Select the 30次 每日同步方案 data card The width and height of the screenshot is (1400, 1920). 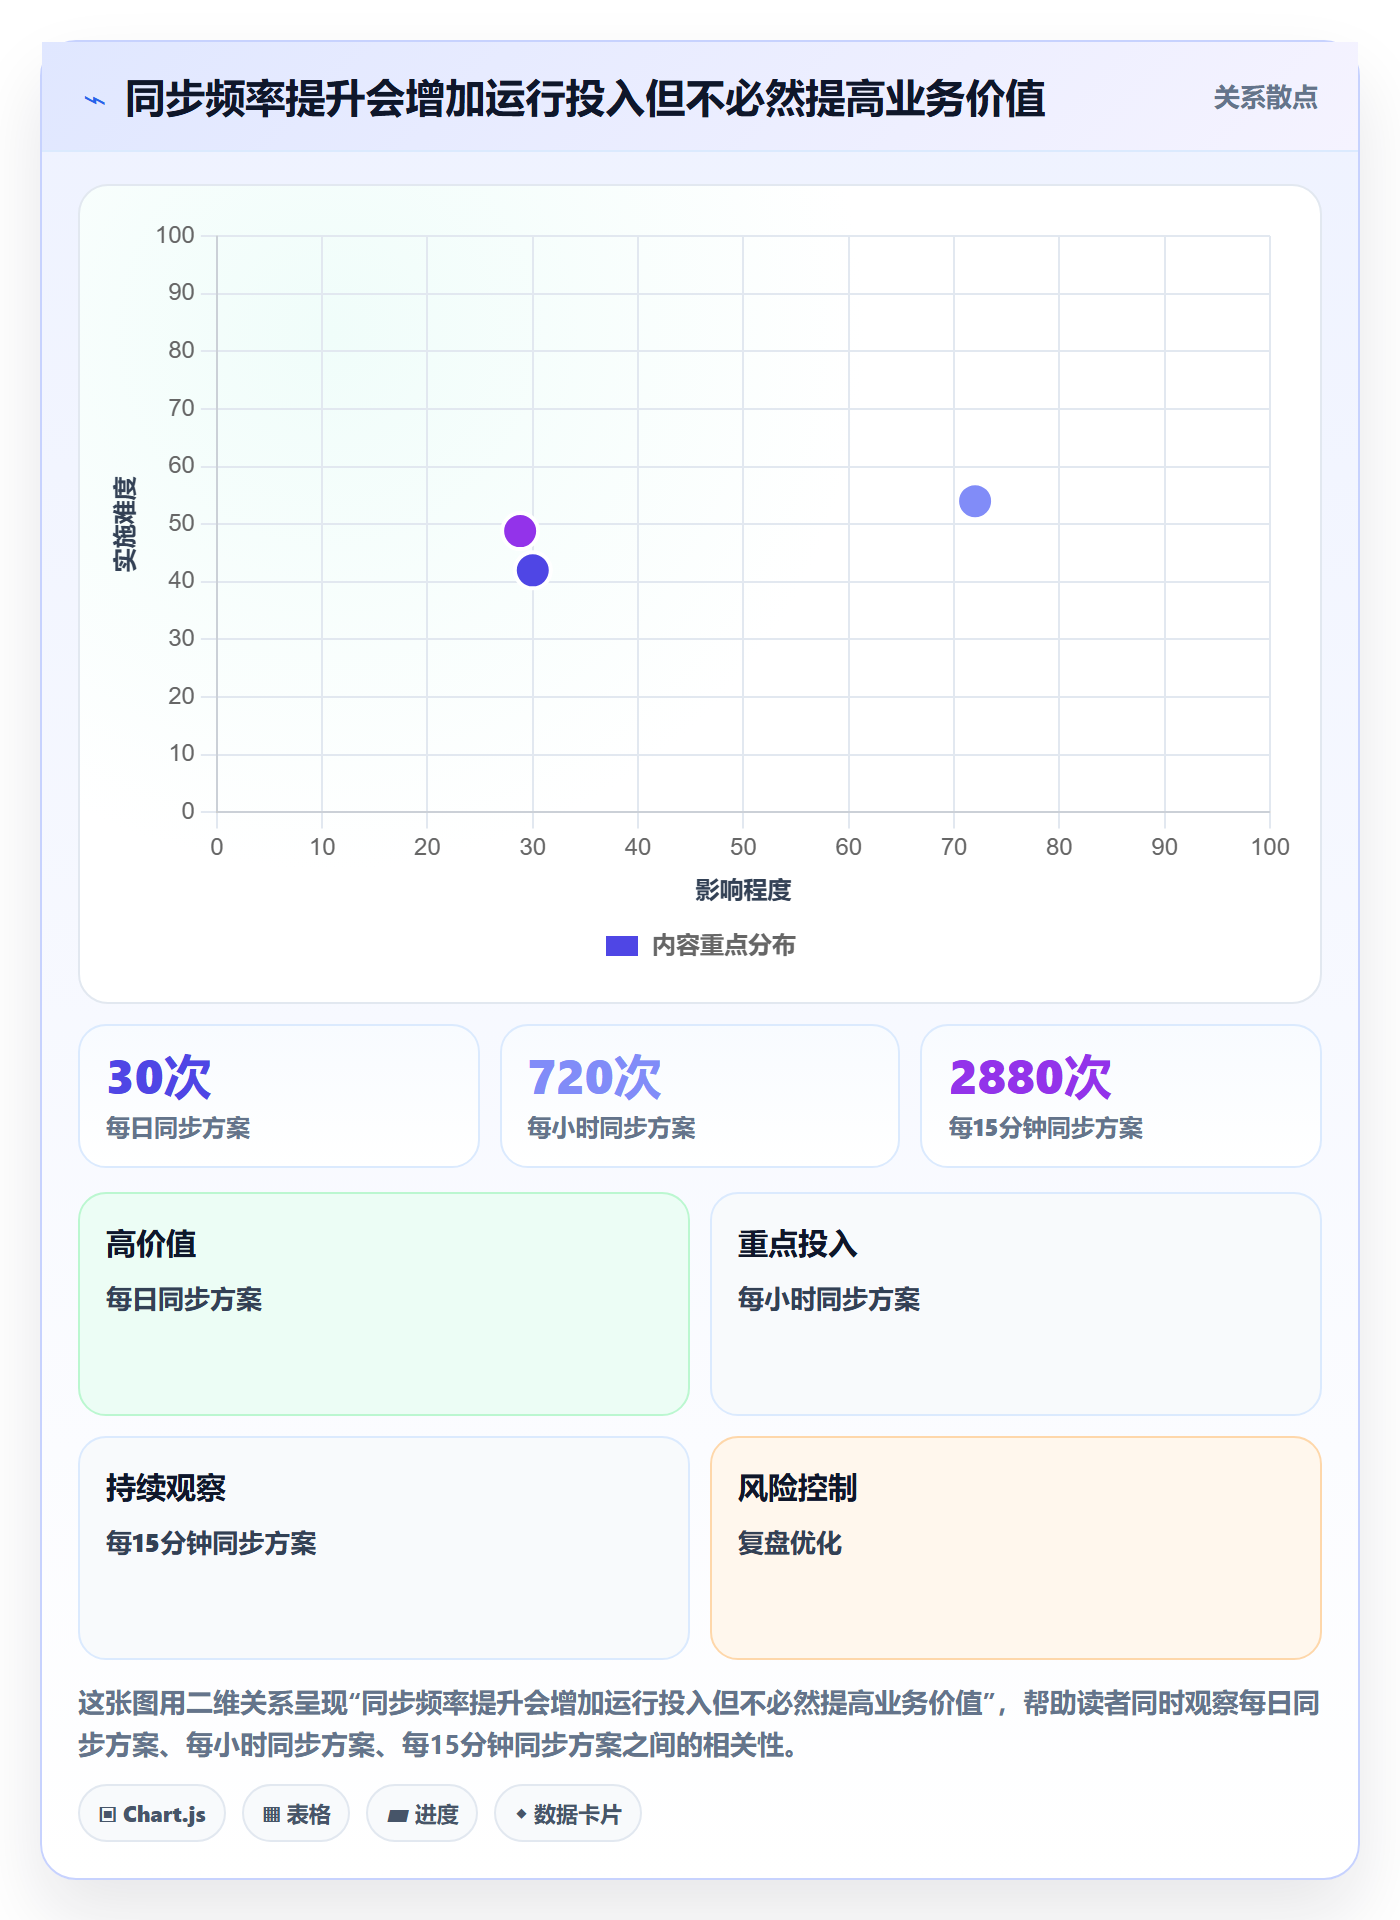click(279, 1096)
